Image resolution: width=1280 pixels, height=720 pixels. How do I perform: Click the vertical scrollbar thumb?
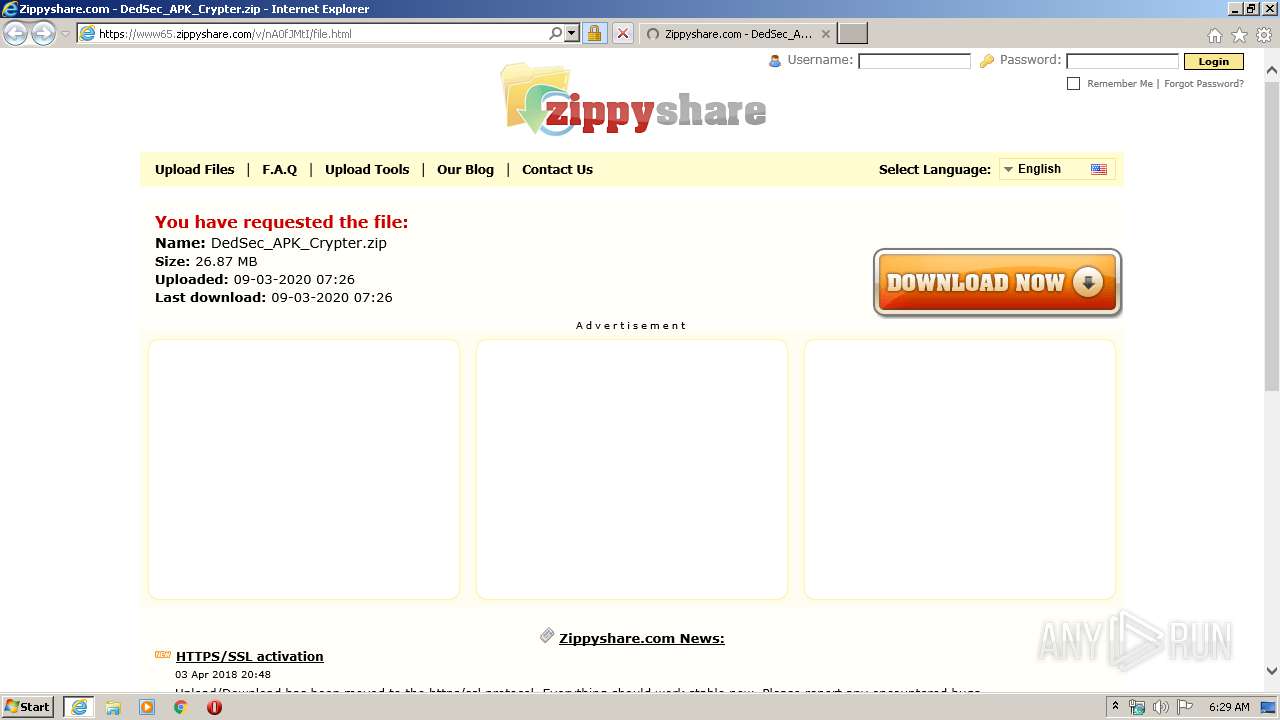click(1272, 235)
